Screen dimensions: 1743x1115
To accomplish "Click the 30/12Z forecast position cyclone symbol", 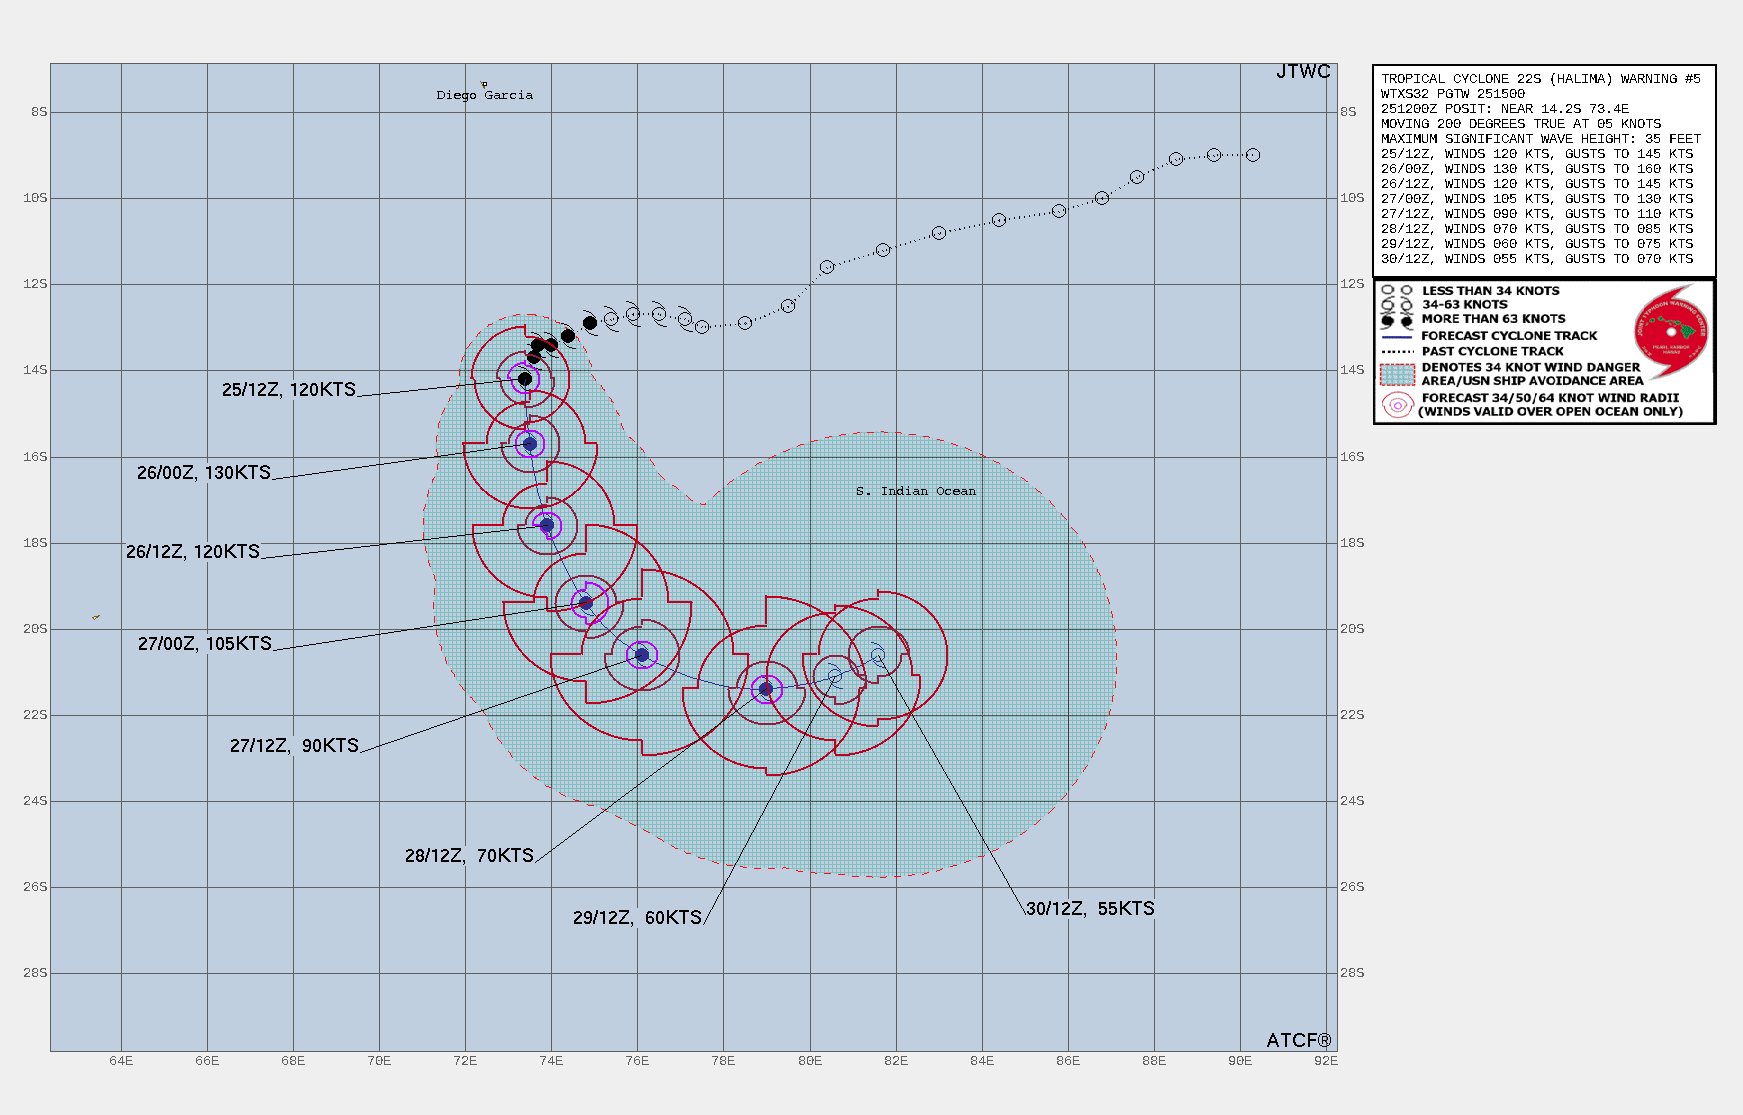I will click(878, 656).
